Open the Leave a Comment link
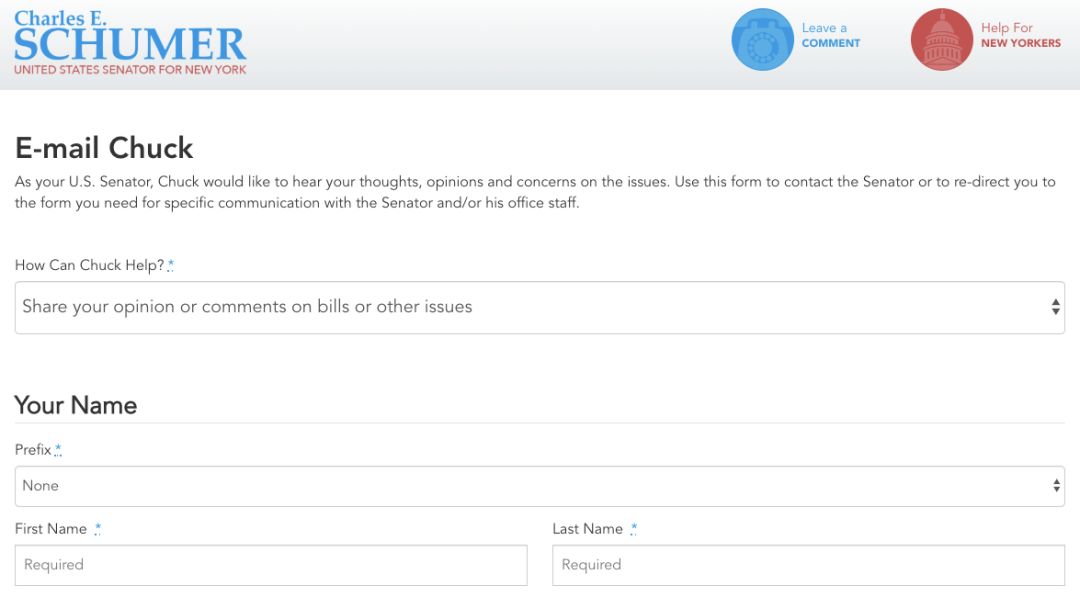 (831, 35)
